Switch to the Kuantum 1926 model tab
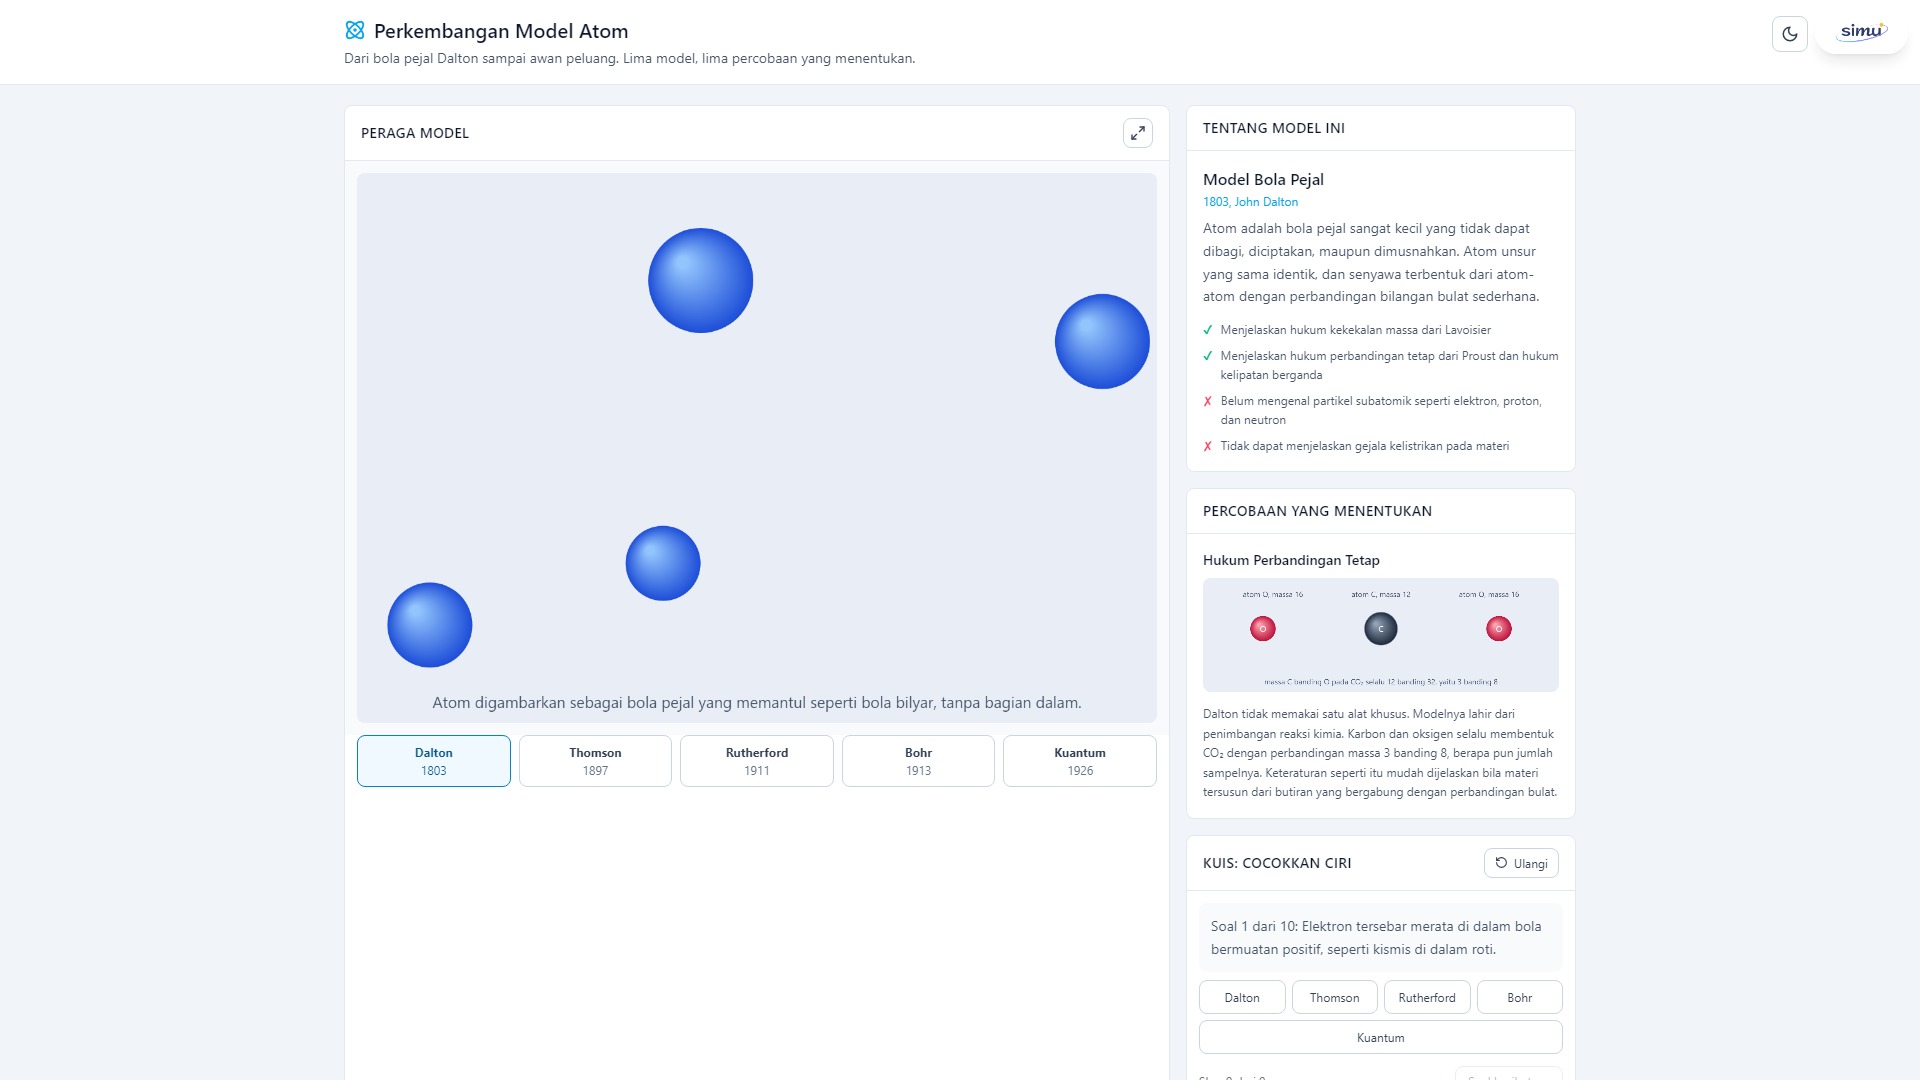The width and height of the screenshot is (1920, 1080). [1080, 761]
